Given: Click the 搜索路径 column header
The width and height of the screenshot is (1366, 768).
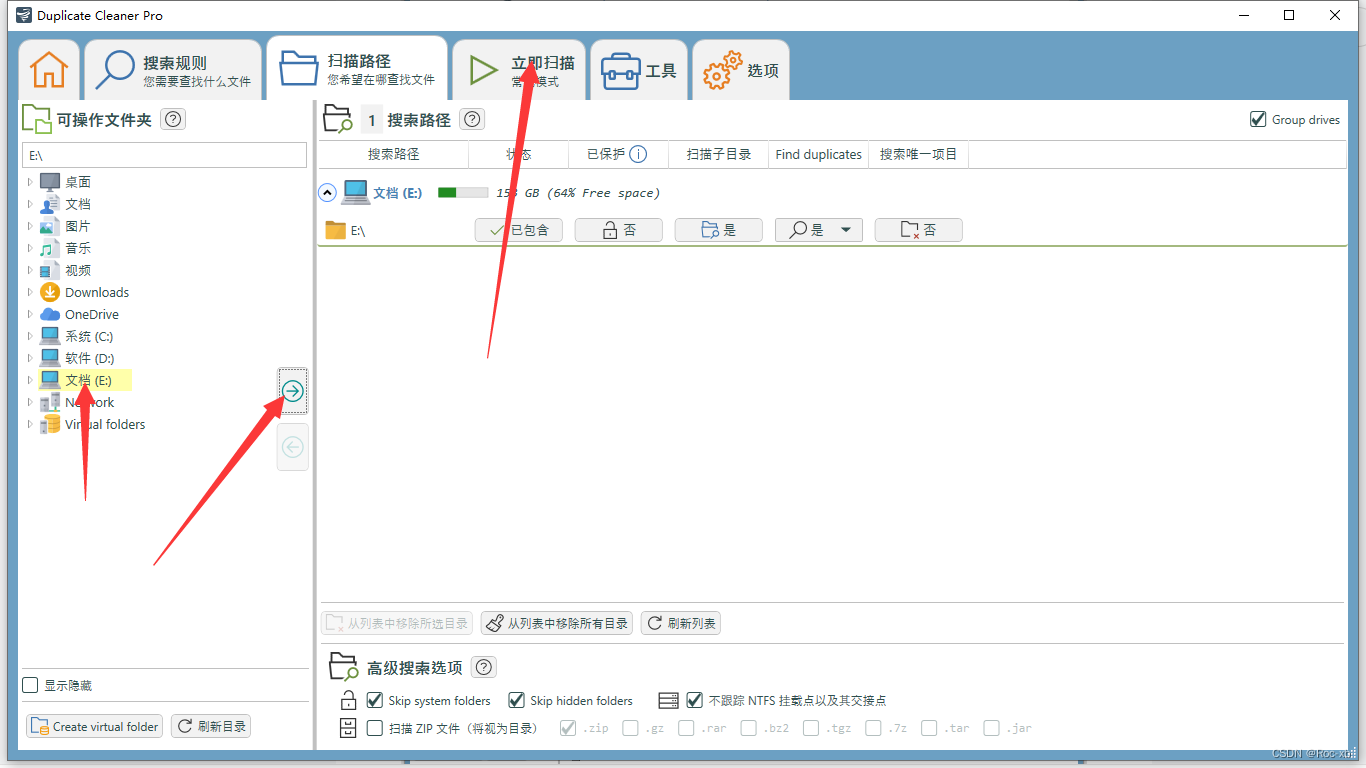Looking at the screenshot, I should [x=393, y=154].
